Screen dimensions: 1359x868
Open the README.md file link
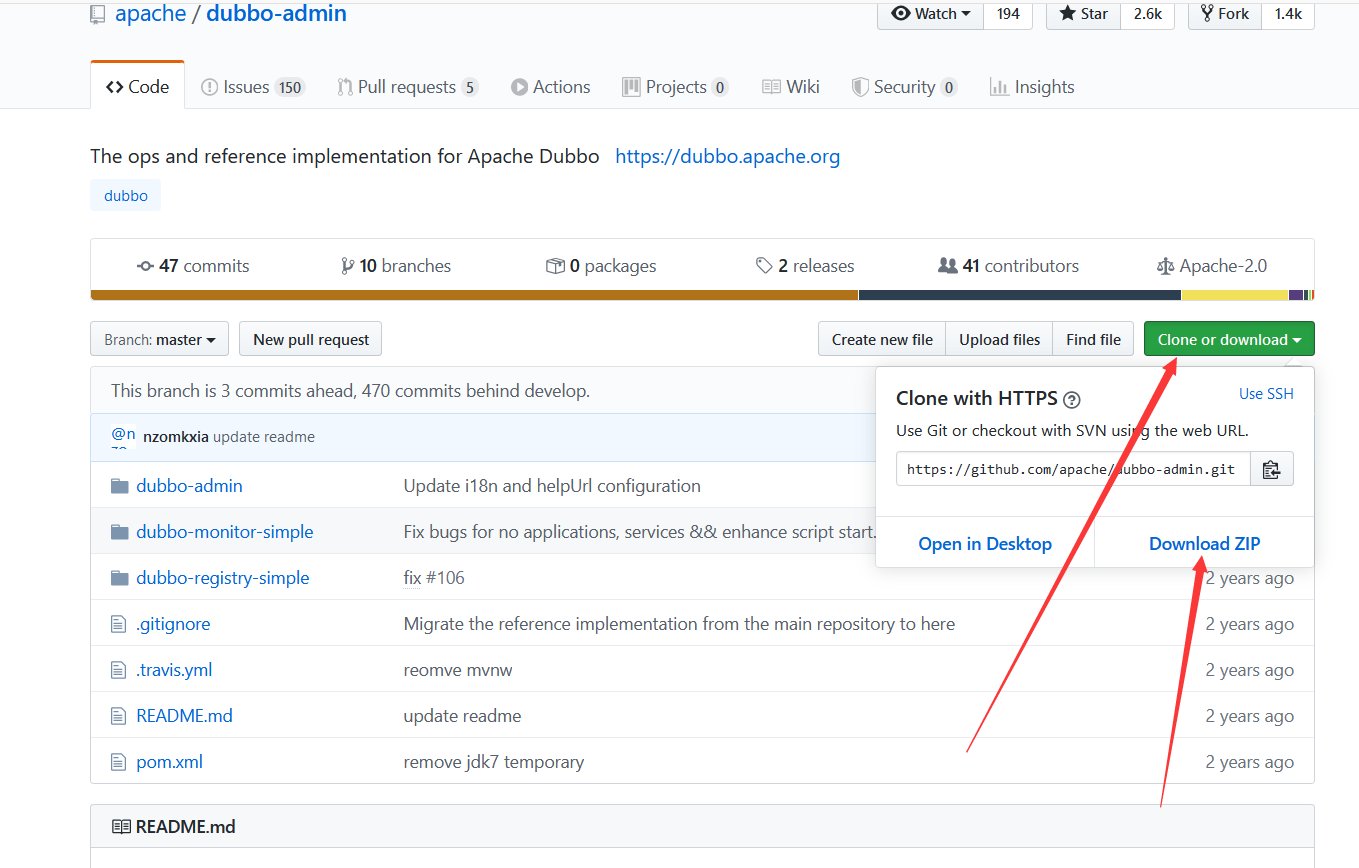pyautogui.click(x=184, y=716)
